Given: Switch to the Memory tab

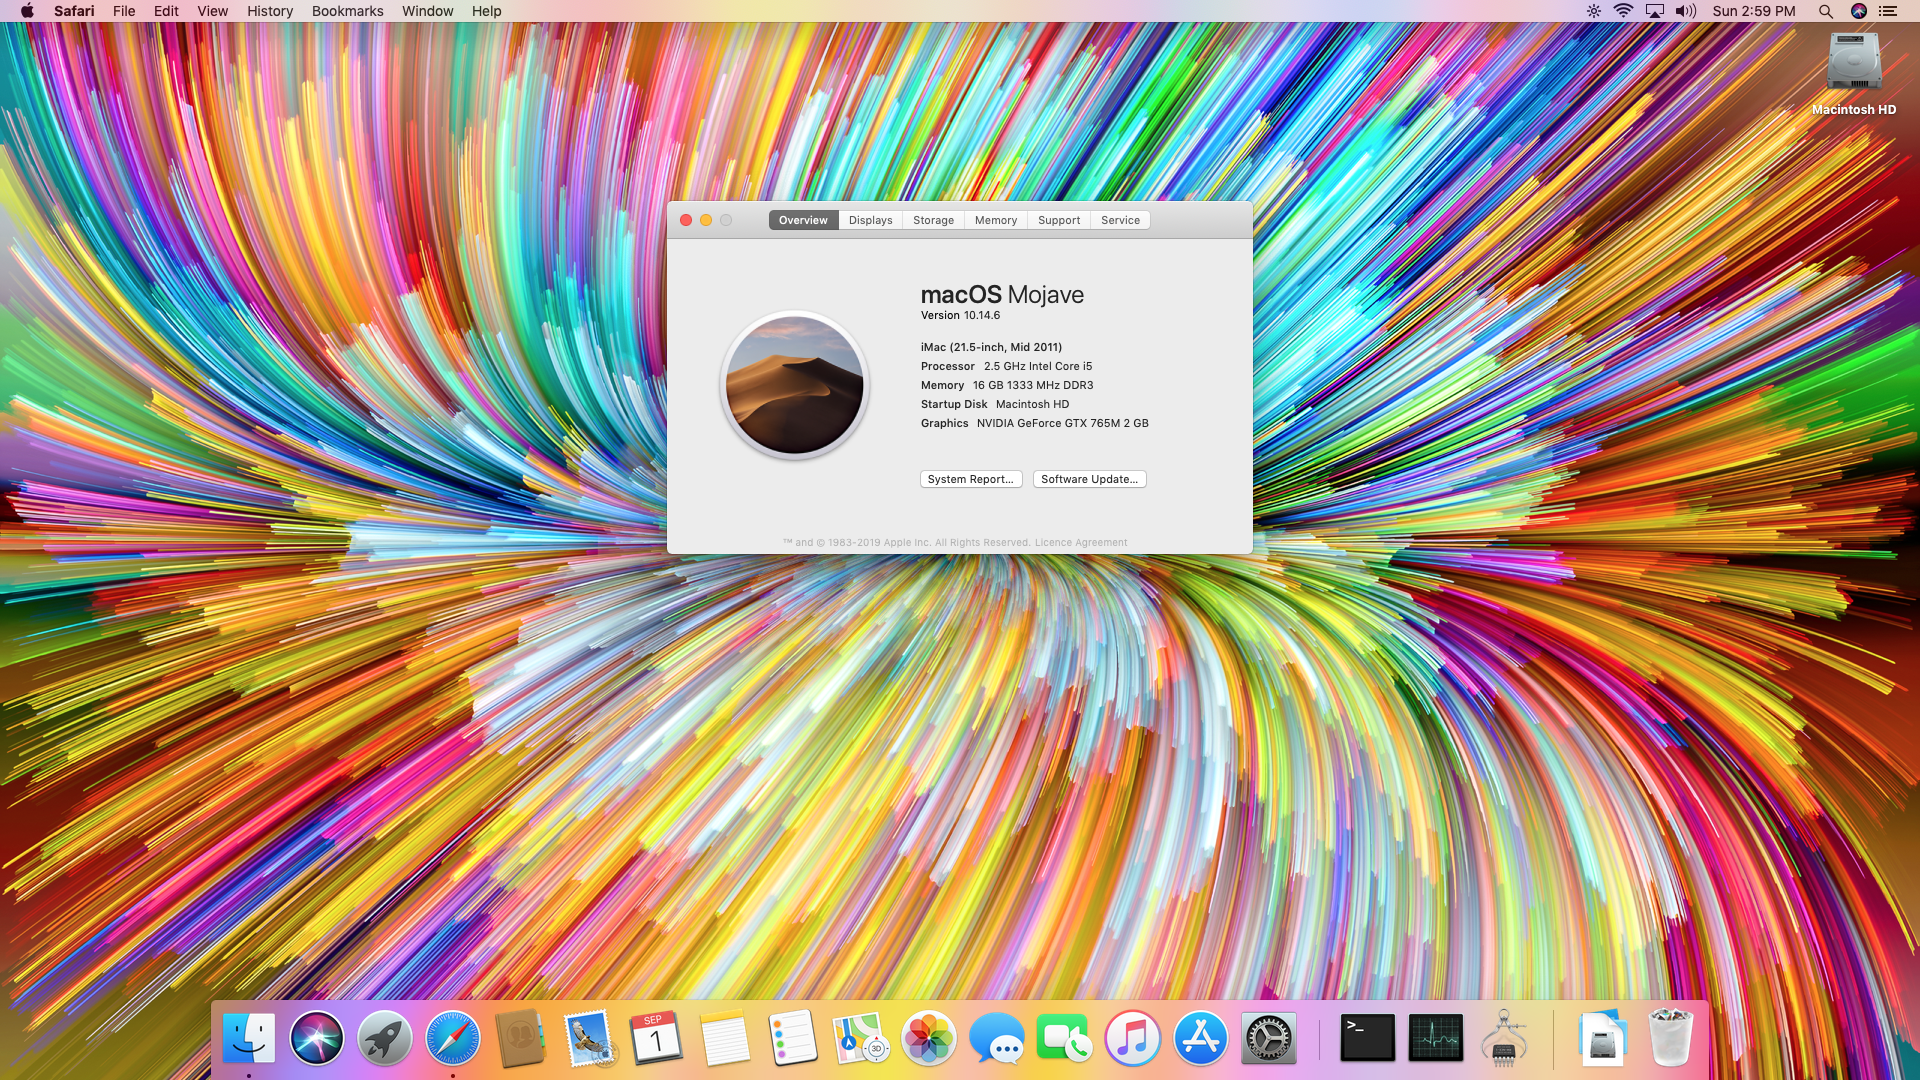Looking at the screenshot, I should point(996,220).
